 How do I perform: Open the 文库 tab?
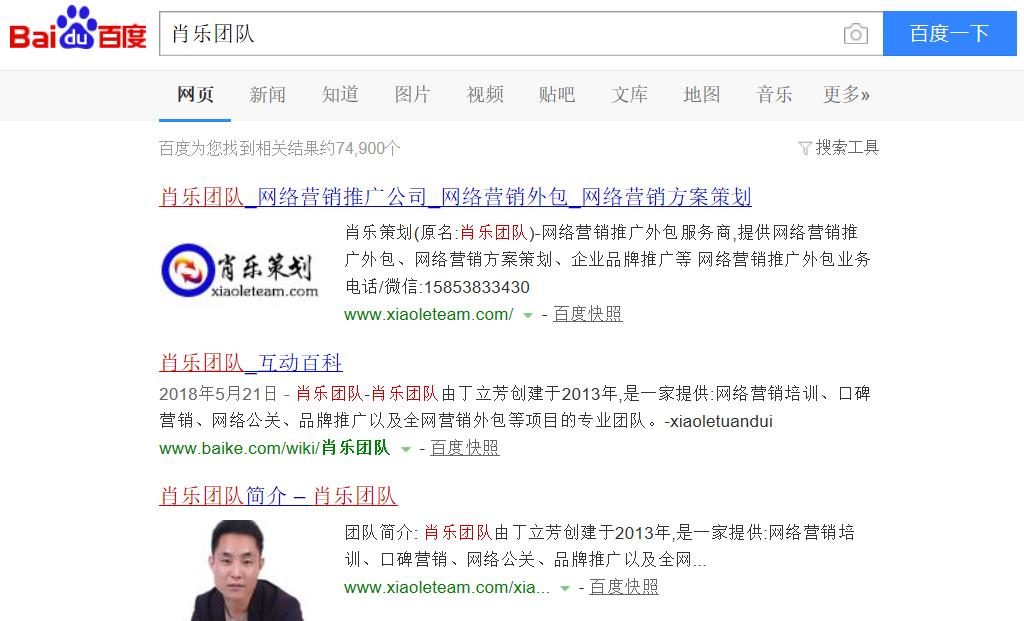[x=629, y=95]
